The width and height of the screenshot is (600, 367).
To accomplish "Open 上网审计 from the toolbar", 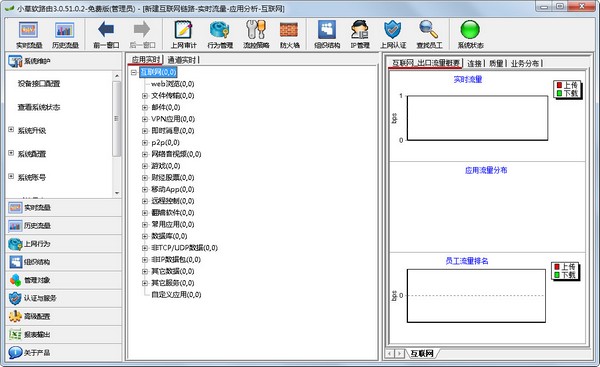I will tap(183, 35).
